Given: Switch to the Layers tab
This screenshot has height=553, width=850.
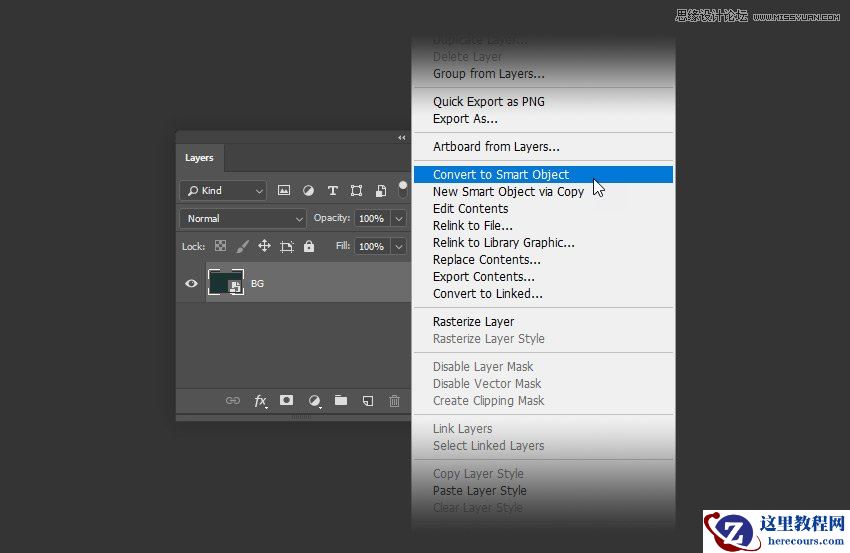Looking at the screenshot, I should point(199,158).
